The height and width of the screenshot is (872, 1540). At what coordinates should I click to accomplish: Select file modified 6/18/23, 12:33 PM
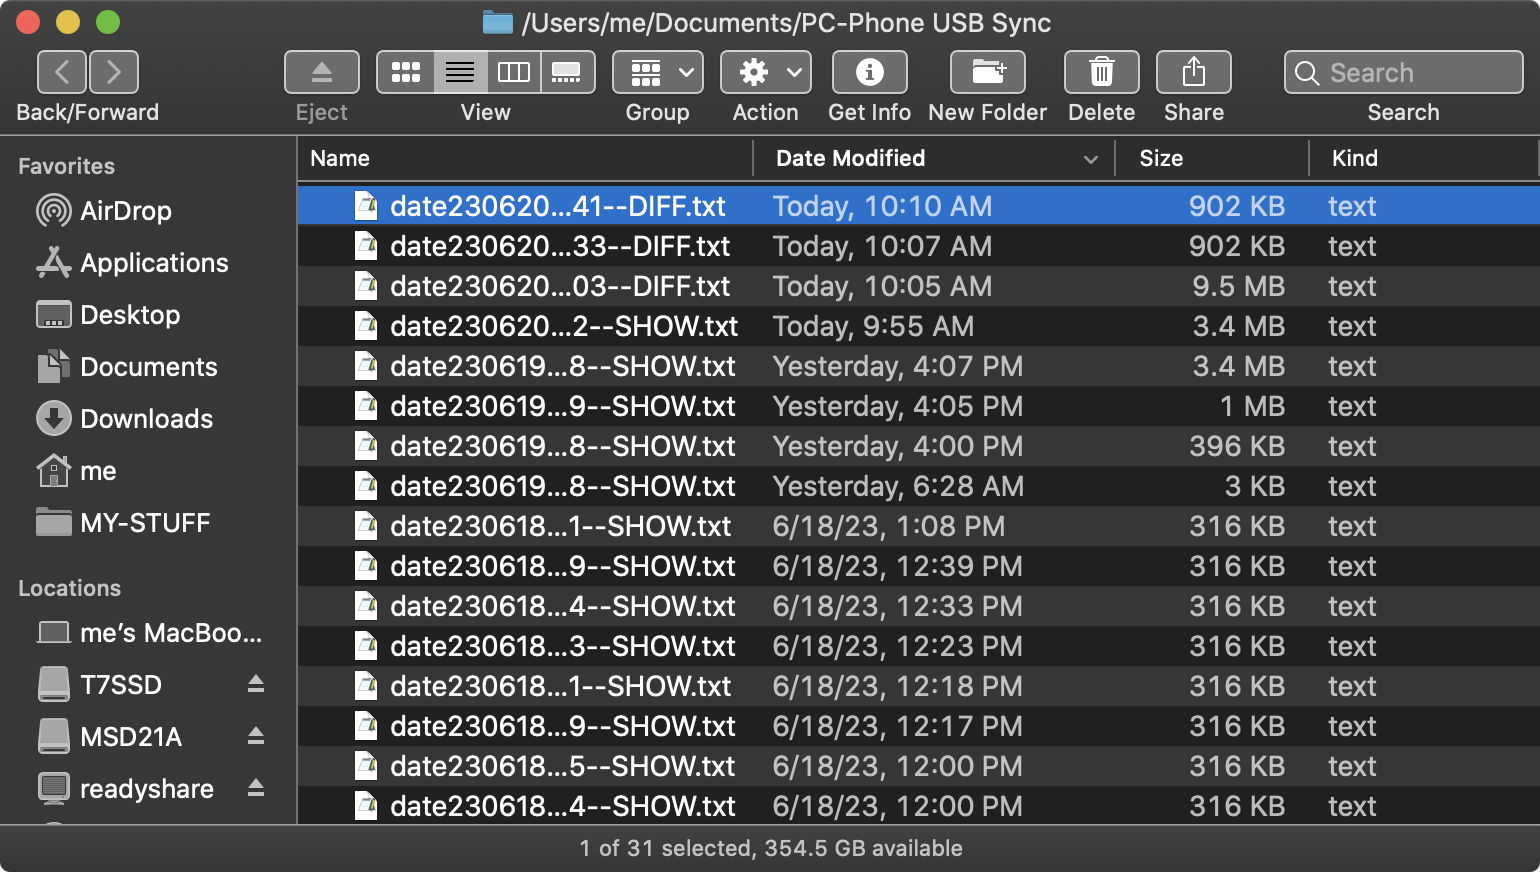pos(918,606)
